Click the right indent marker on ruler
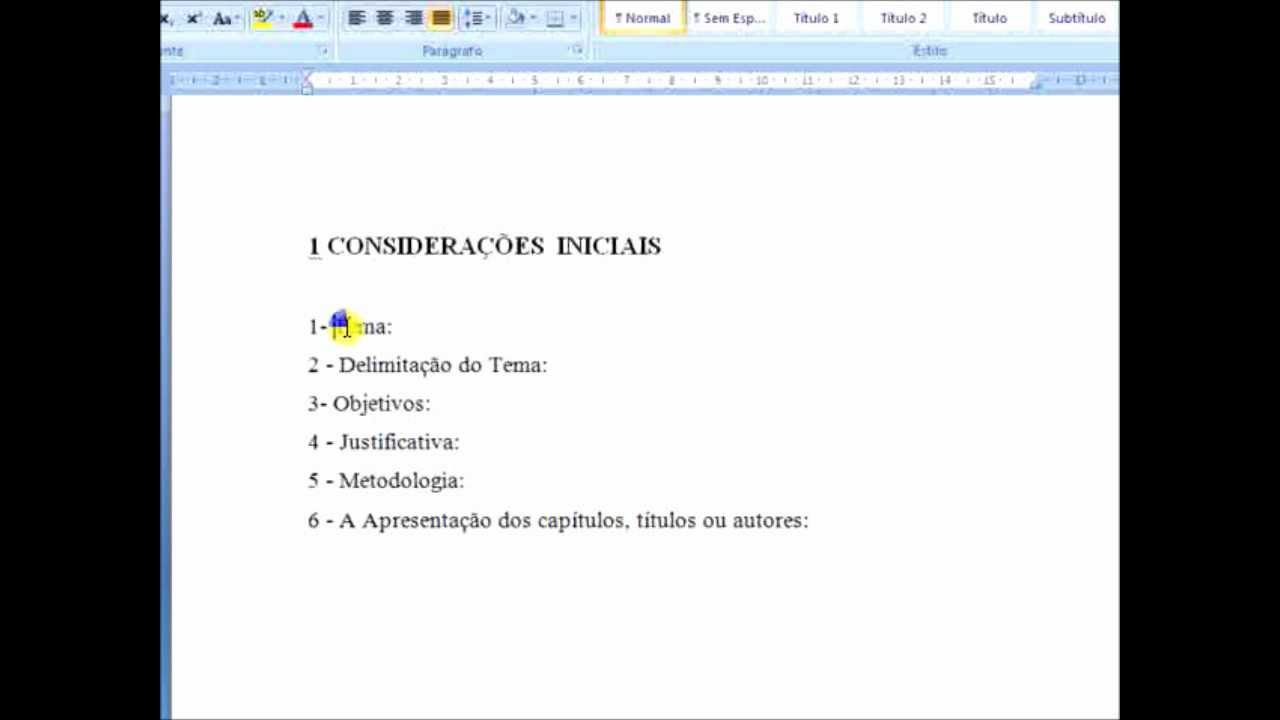This screenshot has width=1280, height=720. click(1035, 86)
